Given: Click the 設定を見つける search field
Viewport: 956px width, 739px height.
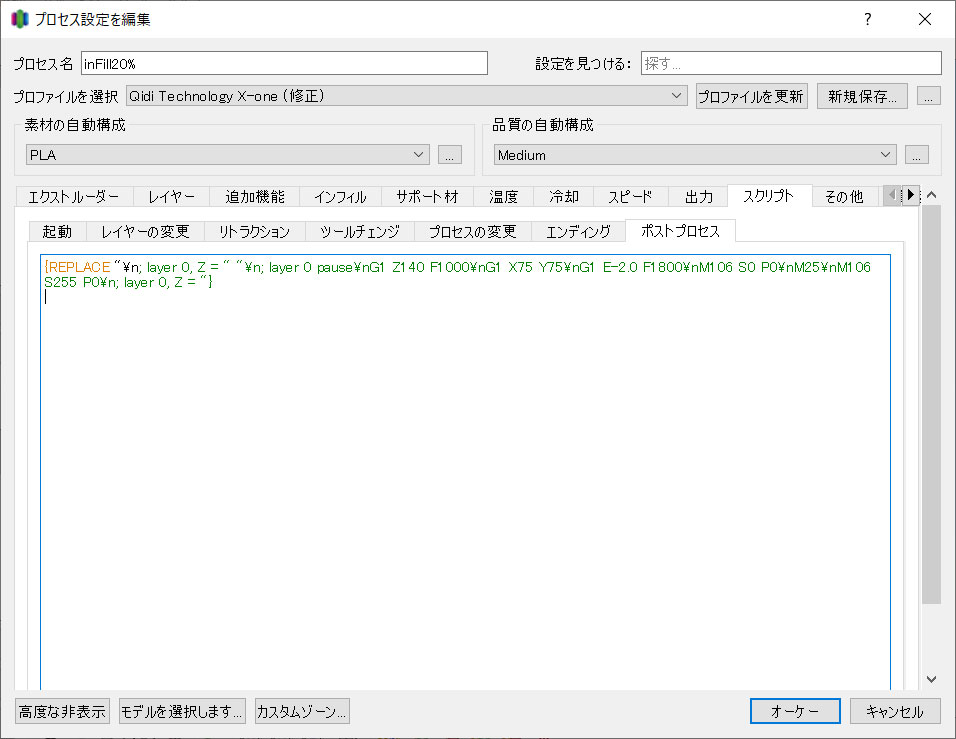Looking at the screenshot, I should coord(790,63).
